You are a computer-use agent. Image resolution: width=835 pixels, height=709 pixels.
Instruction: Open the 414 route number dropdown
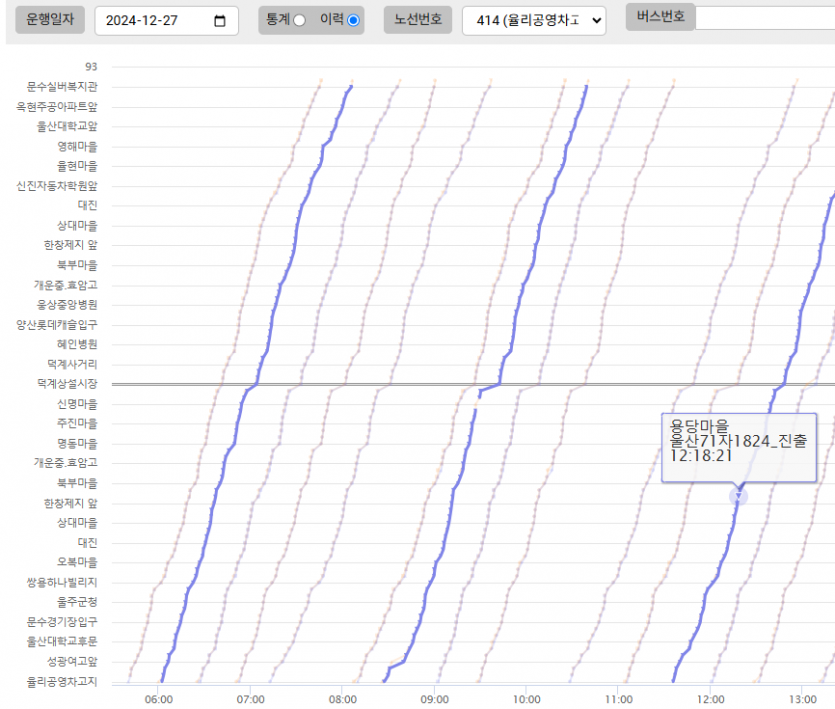pos(534,21)
